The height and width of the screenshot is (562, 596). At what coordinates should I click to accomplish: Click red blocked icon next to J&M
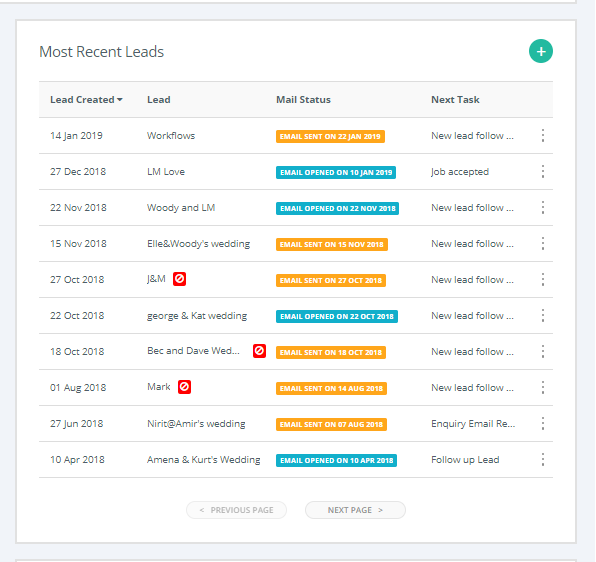179,279
